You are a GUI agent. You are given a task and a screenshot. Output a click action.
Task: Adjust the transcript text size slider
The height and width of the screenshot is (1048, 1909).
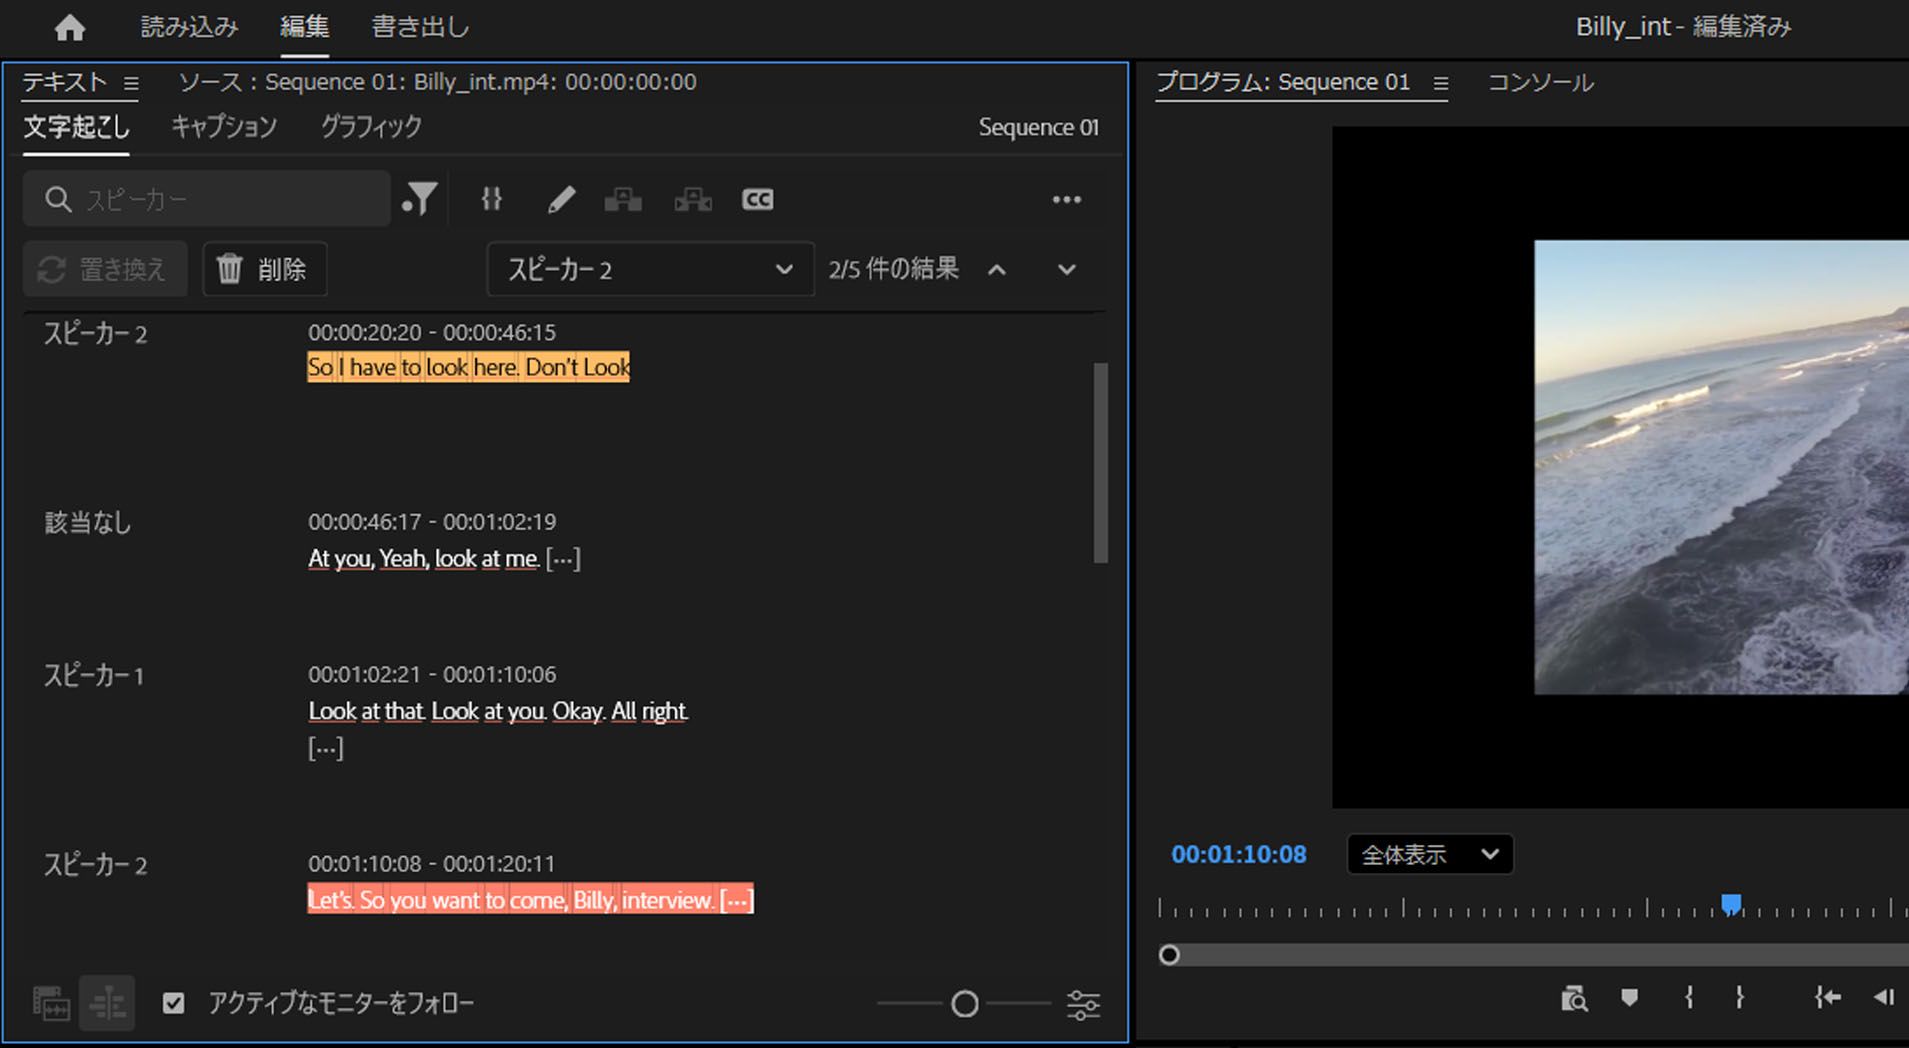click(x=962, y=1003)
